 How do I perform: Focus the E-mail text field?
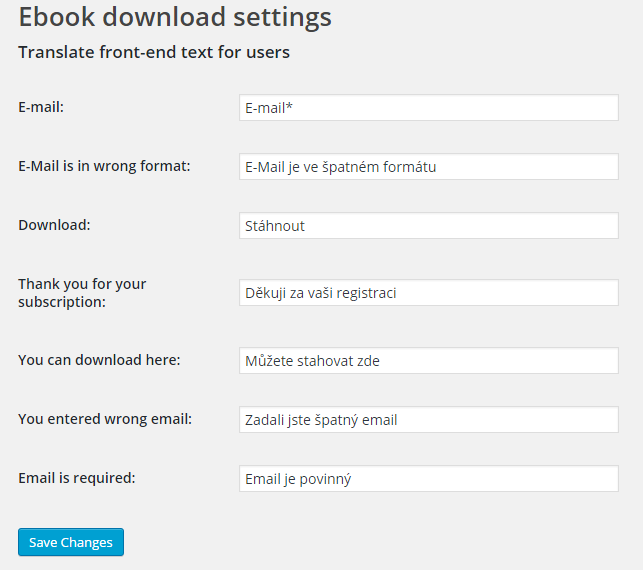coord(428,108)
